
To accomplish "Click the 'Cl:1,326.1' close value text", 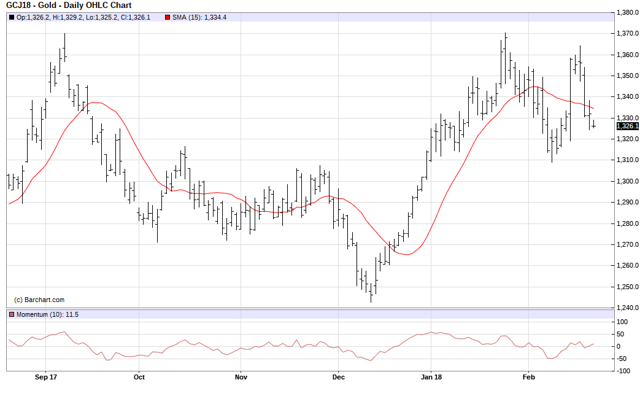I will pos(136,18).
